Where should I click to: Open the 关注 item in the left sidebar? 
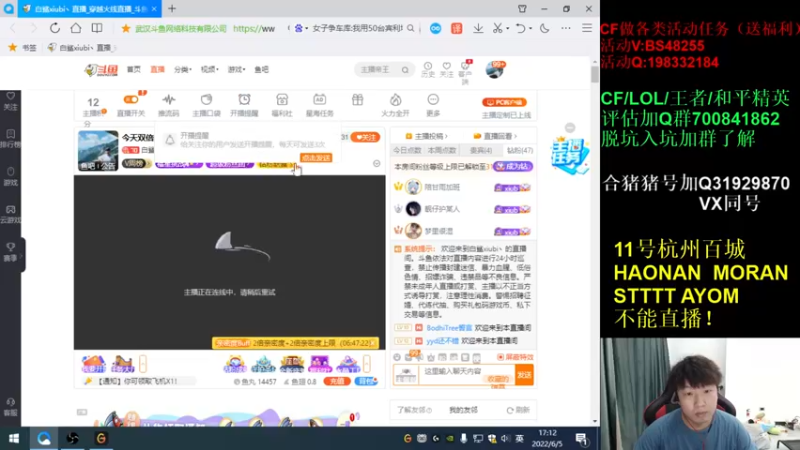click(10, 101)
